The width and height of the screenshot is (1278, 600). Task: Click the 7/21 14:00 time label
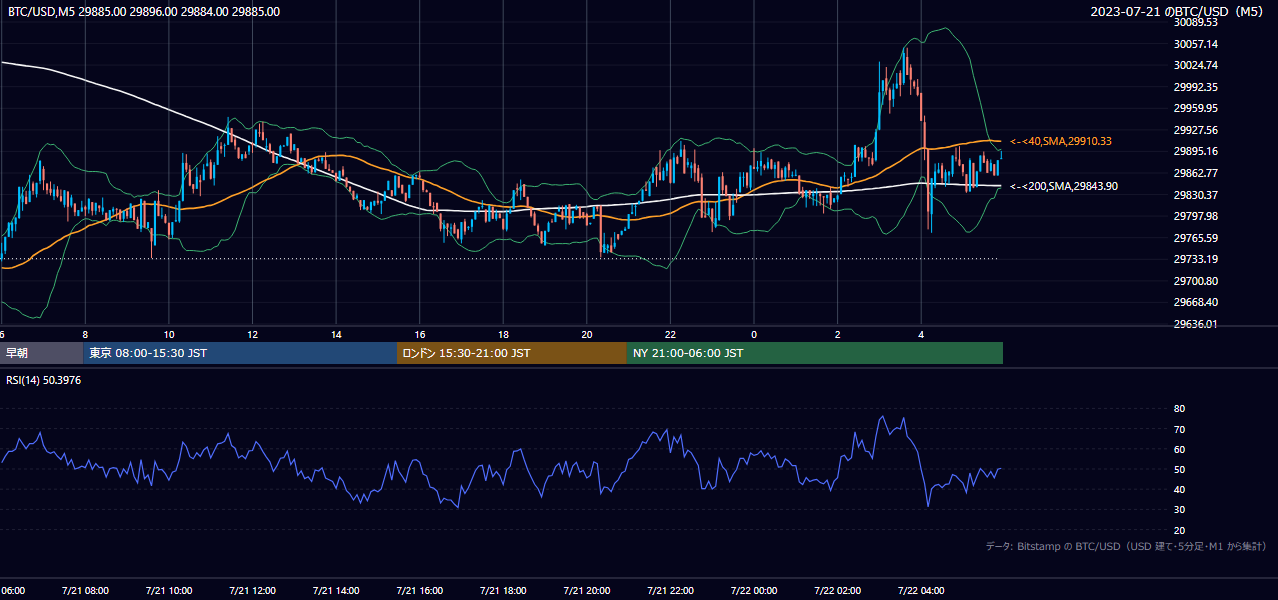336,590
